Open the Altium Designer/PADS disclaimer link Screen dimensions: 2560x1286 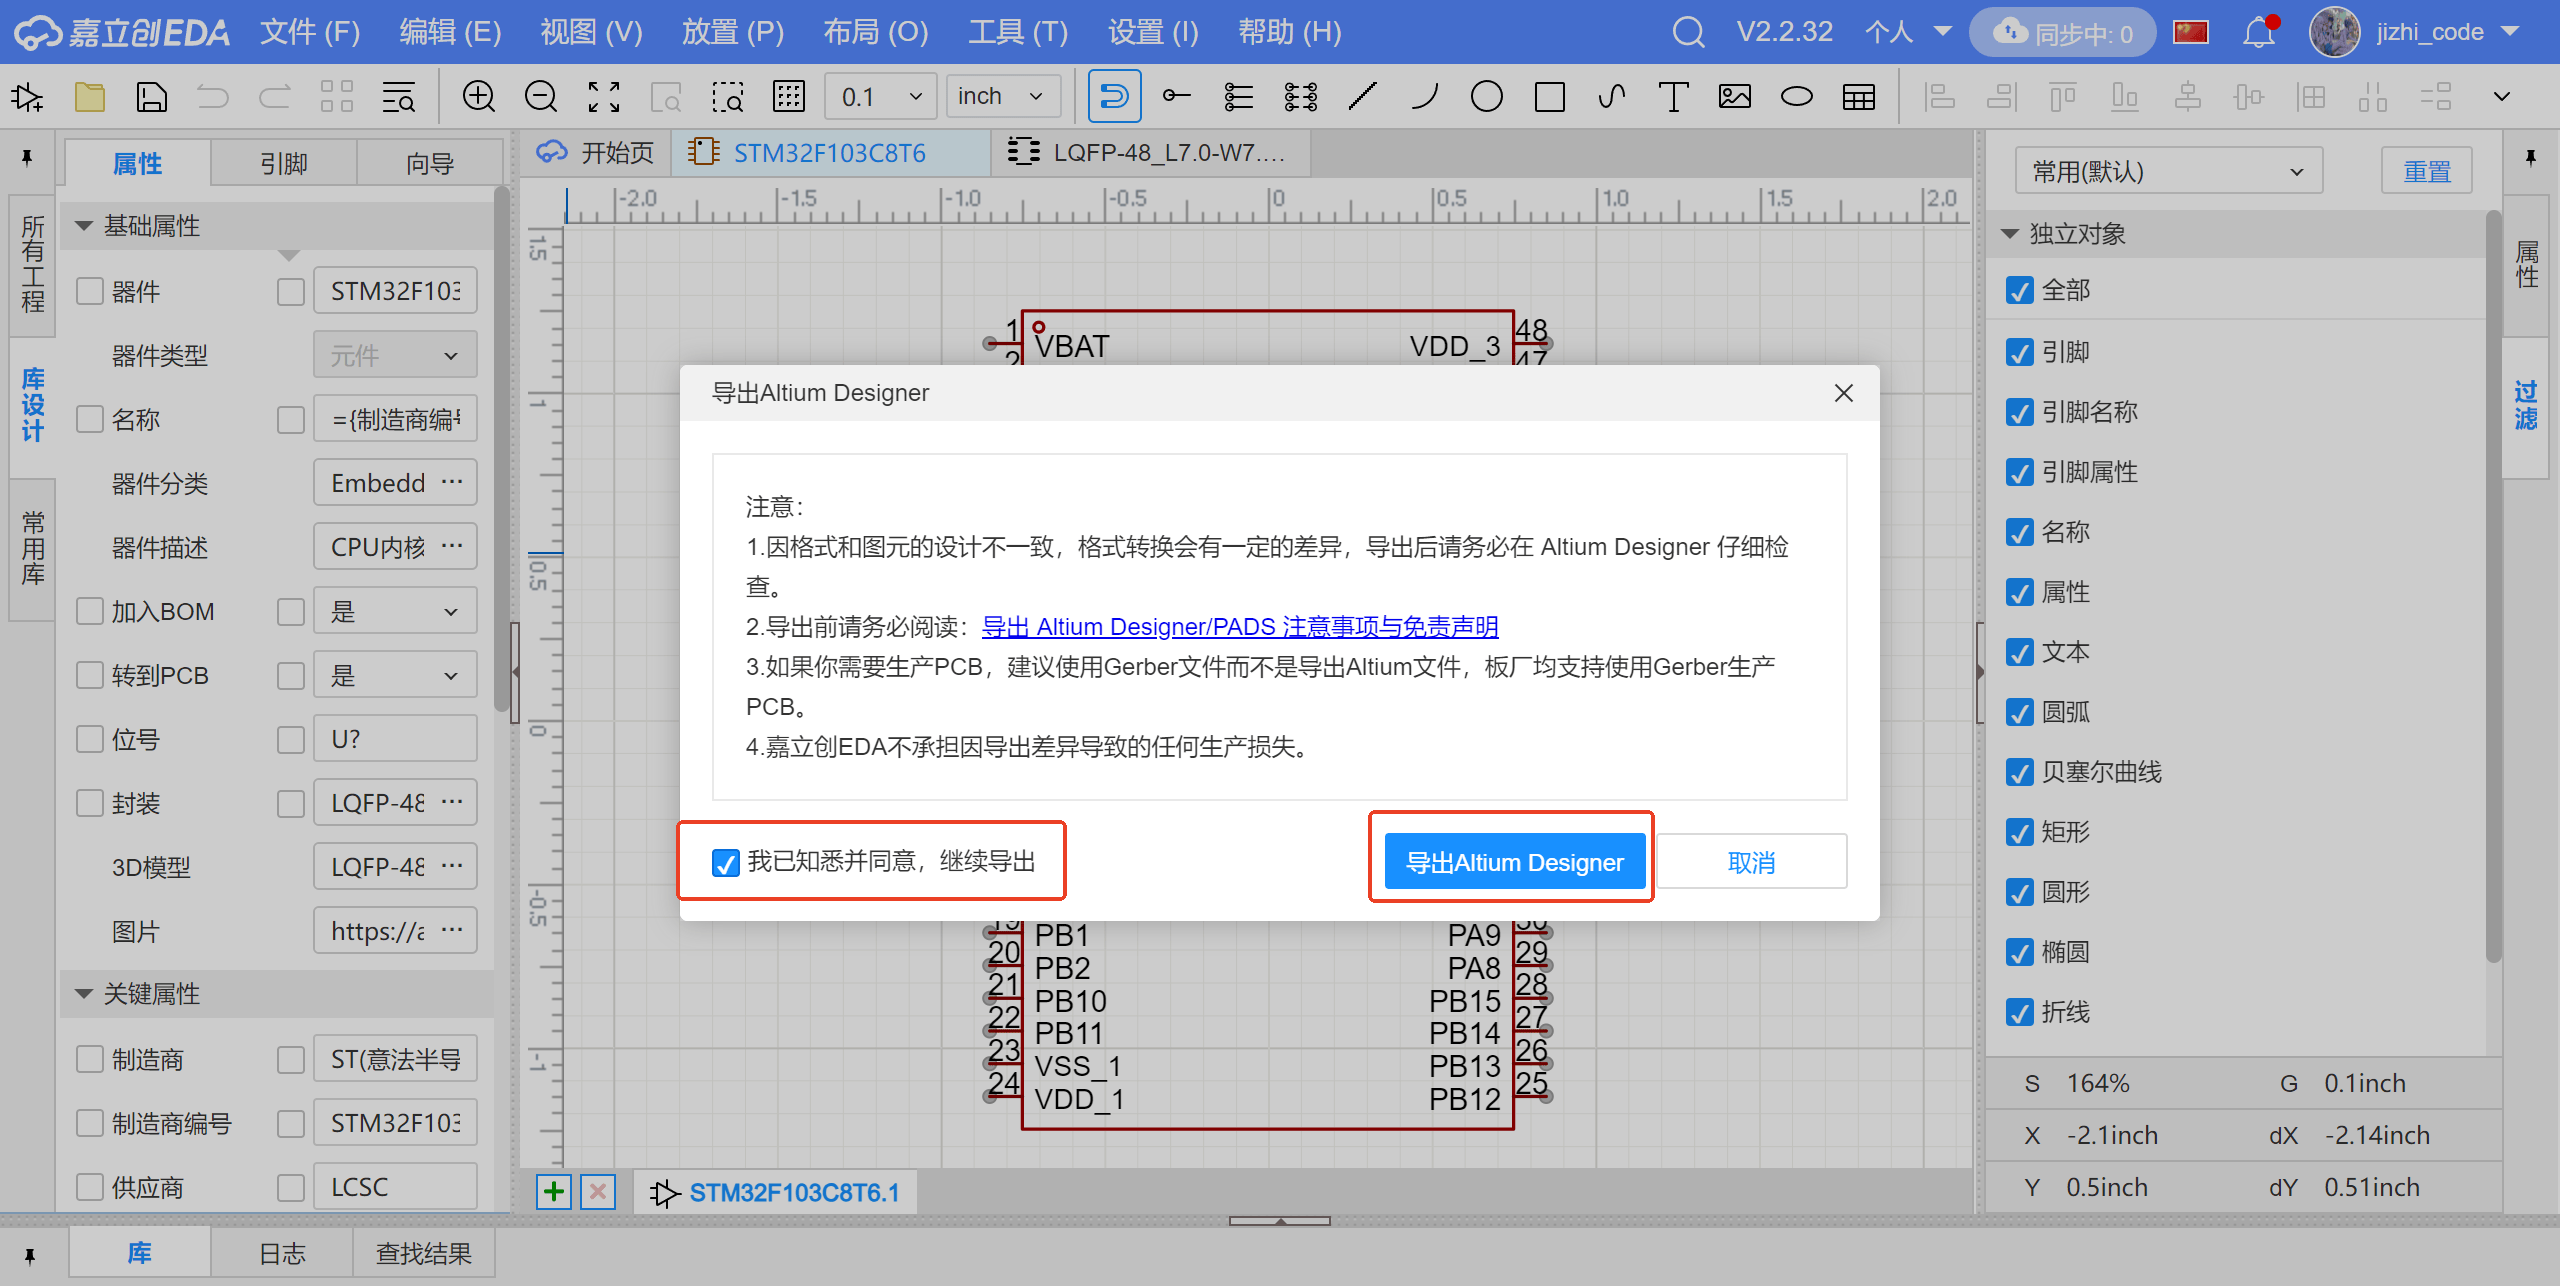(x=1239, y=627)
